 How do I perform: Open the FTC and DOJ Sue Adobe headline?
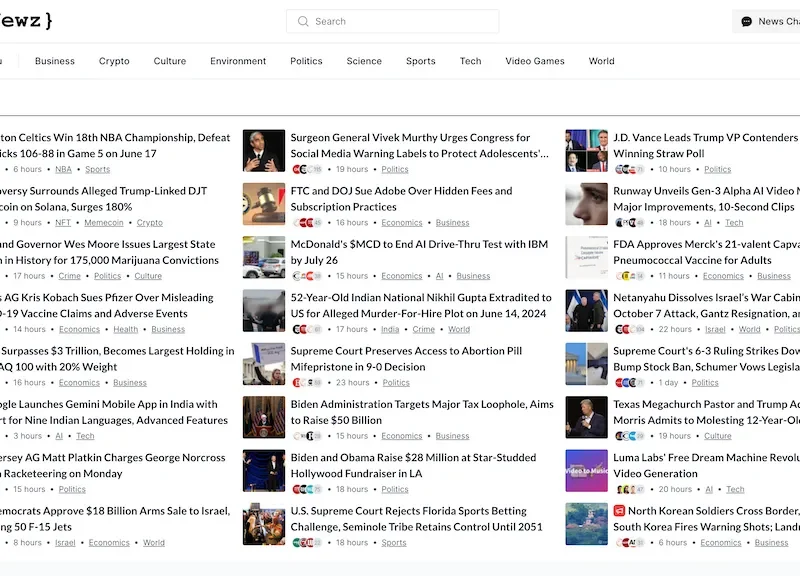click(402, 199)
